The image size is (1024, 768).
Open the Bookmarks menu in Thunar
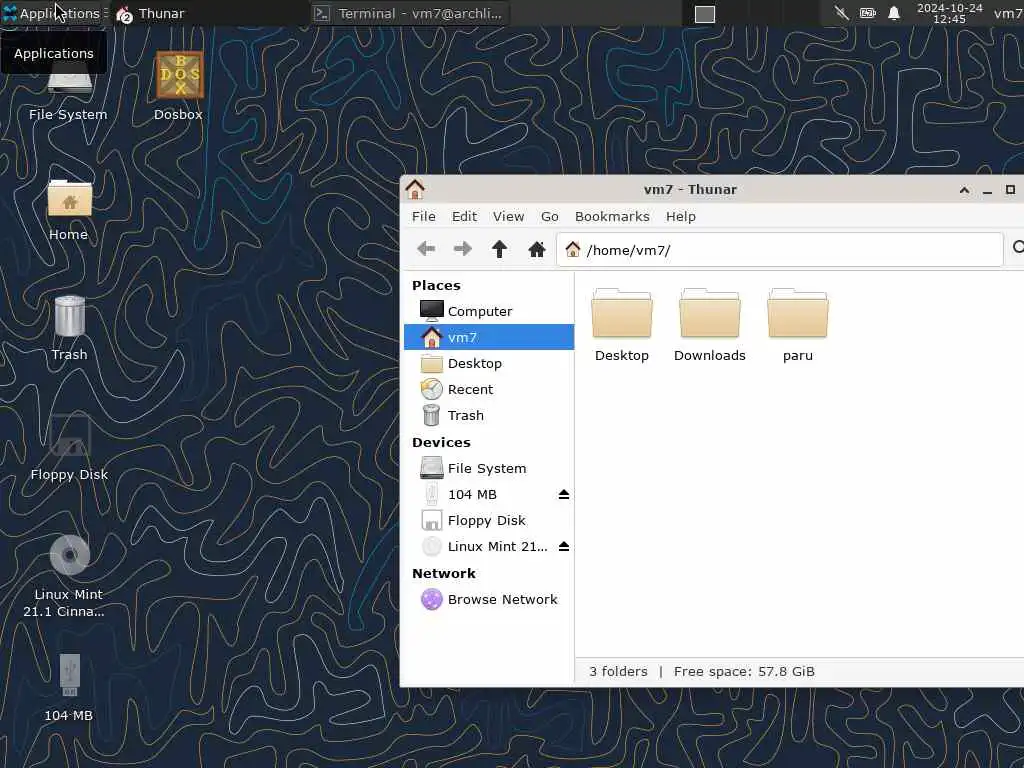612,216
